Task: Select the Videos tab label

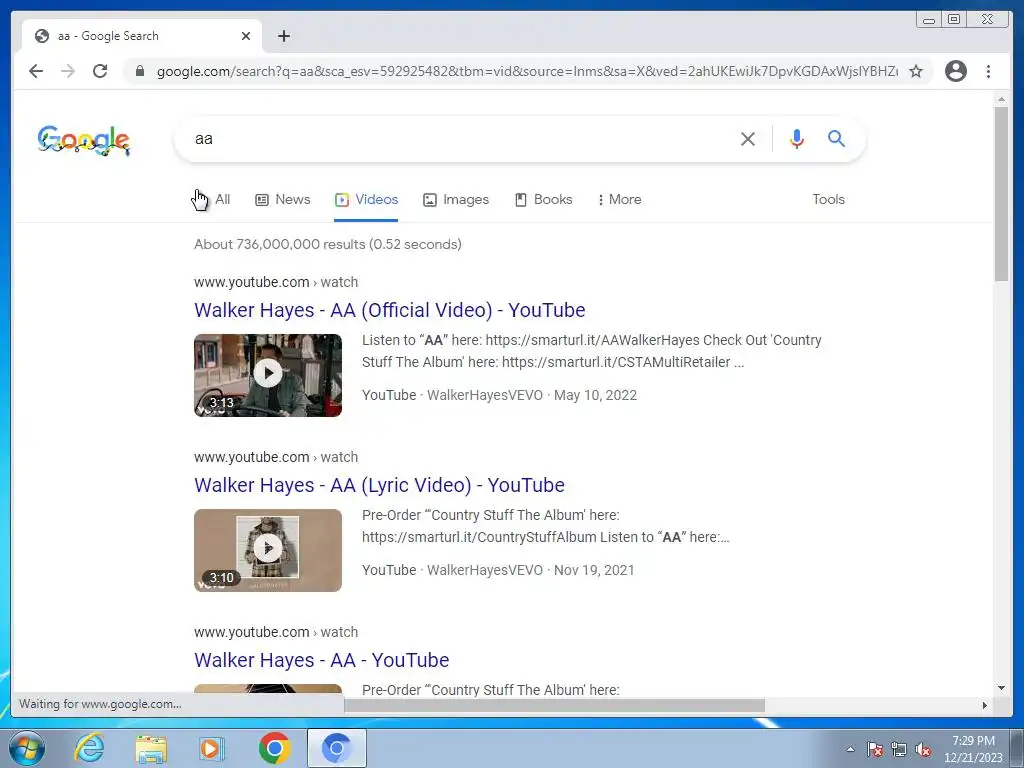Action: 377,199
